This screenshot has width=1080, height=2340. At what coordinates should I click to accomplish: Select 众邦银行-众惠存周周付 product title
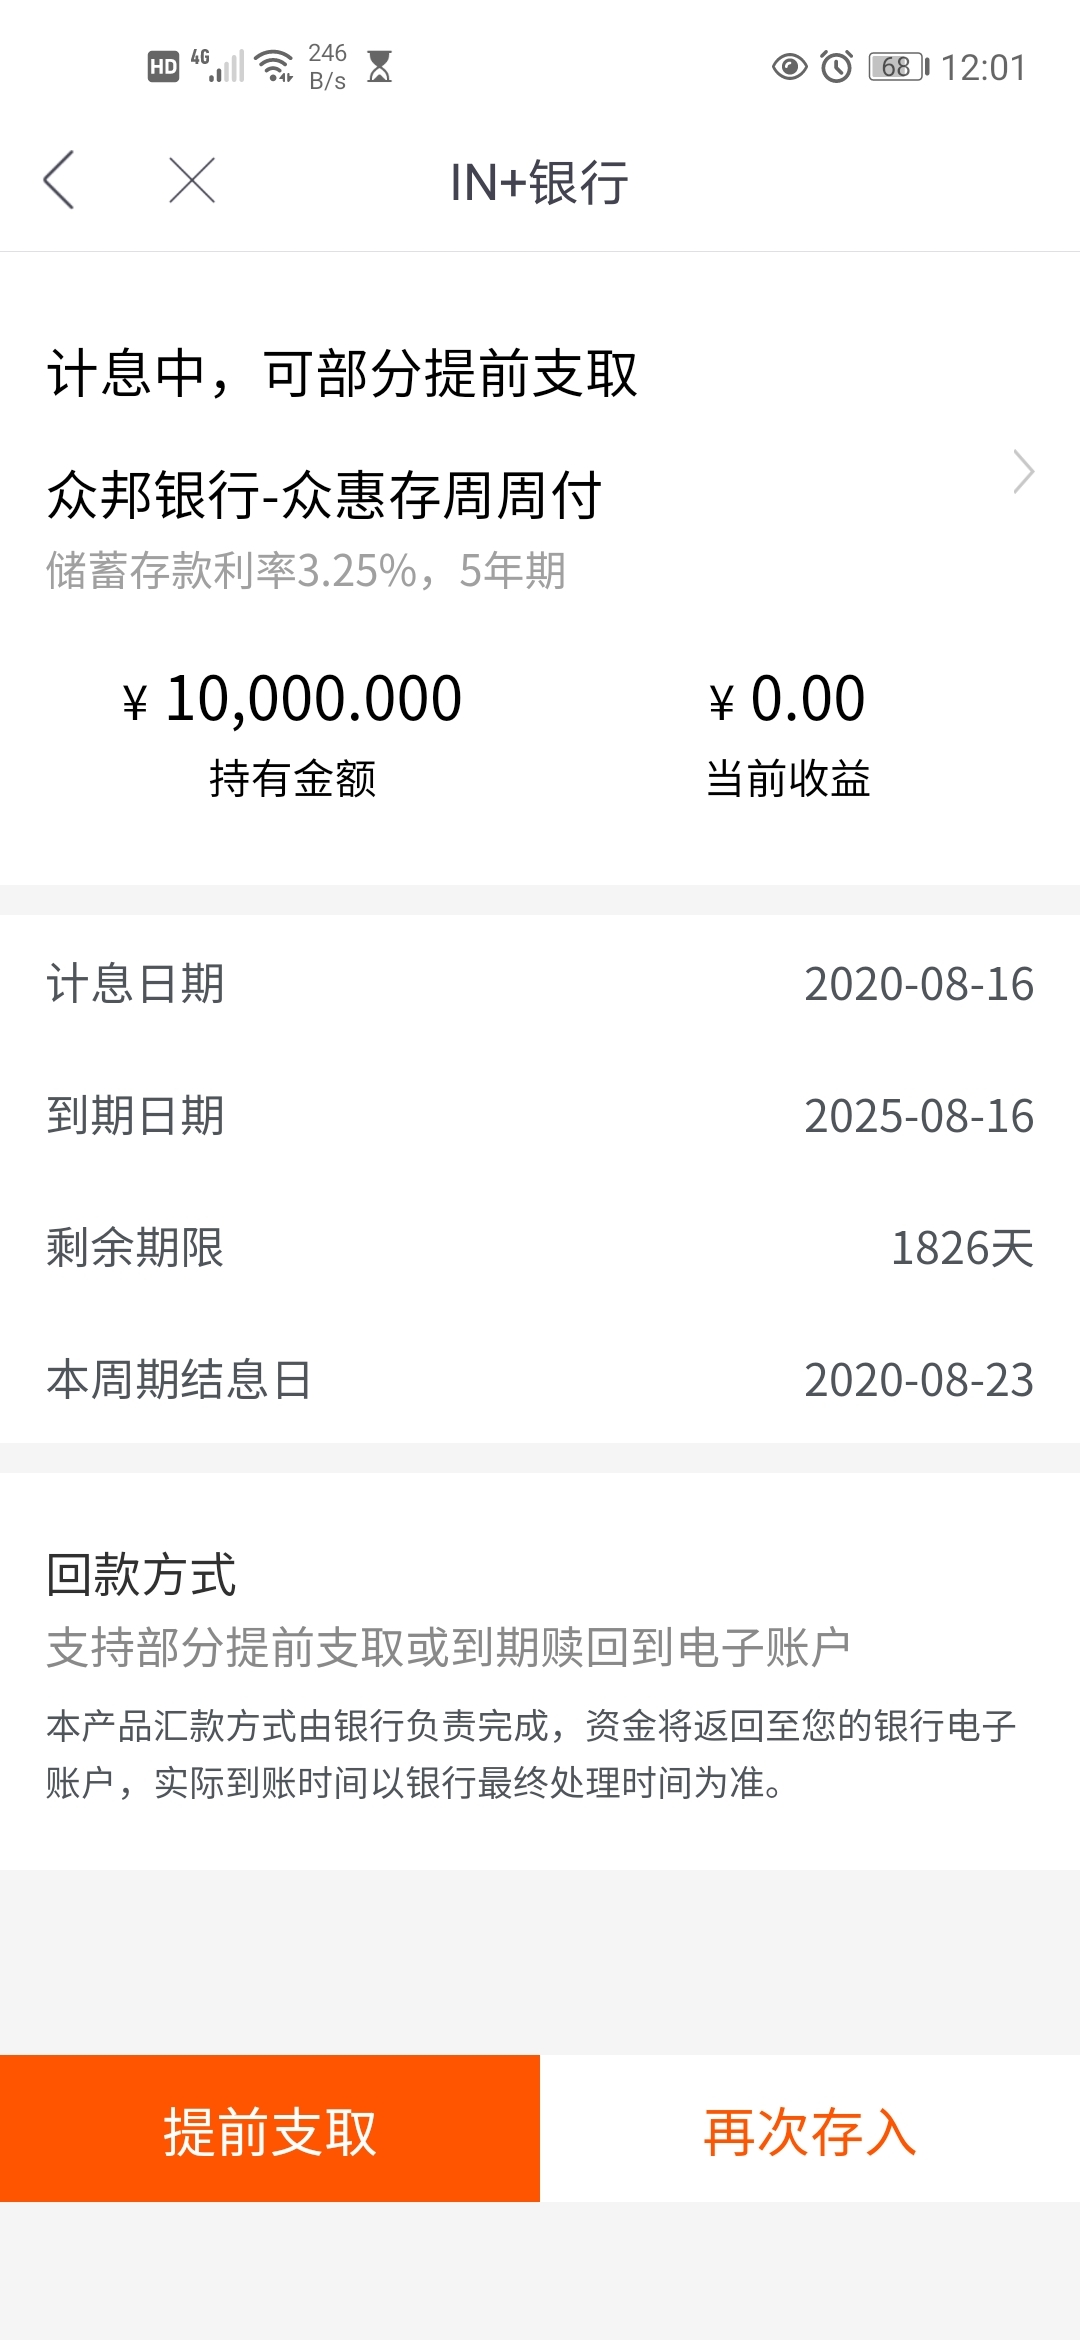pyautogui.click(x=324, y=495)
